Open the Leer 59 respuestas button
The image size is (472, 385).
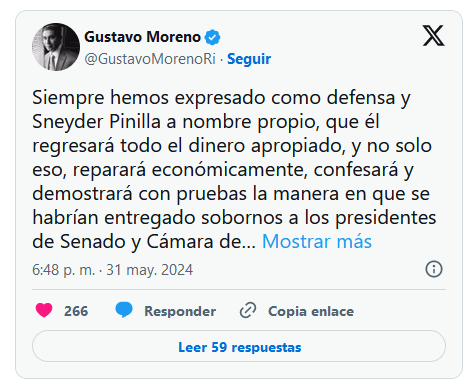pos(239,346)
